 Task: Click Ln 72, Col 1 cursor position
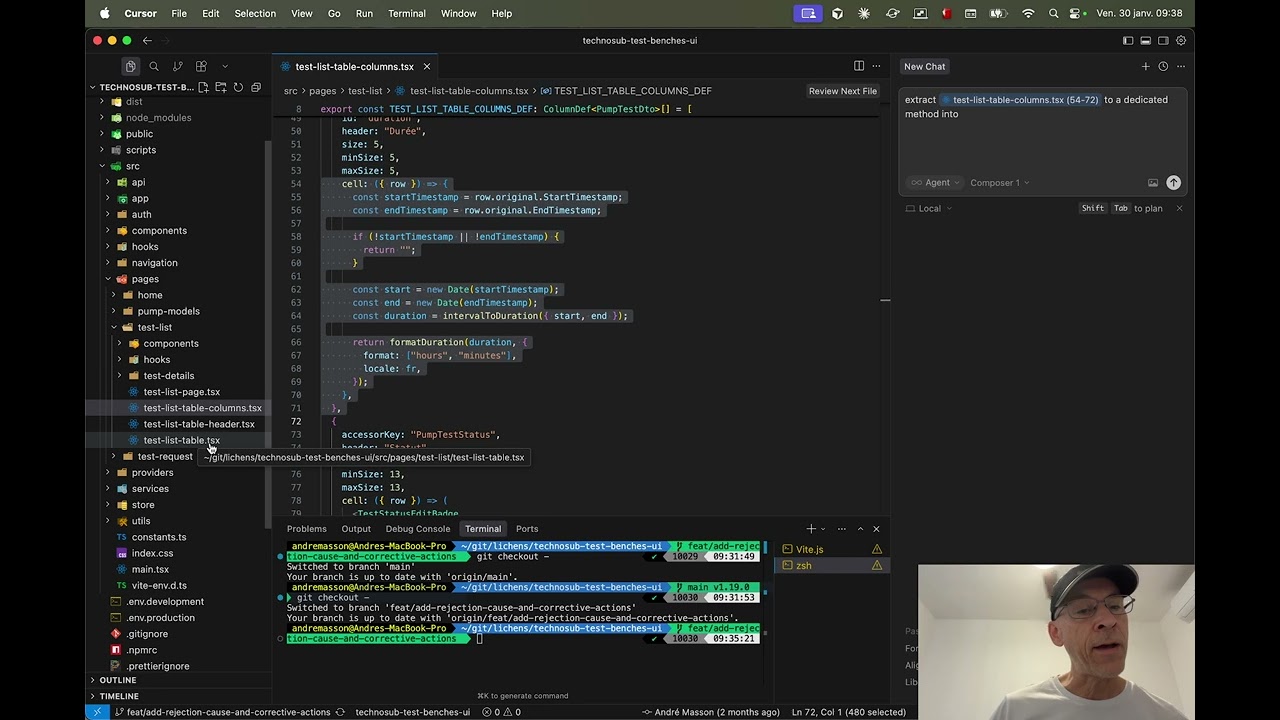coord(849,712)
